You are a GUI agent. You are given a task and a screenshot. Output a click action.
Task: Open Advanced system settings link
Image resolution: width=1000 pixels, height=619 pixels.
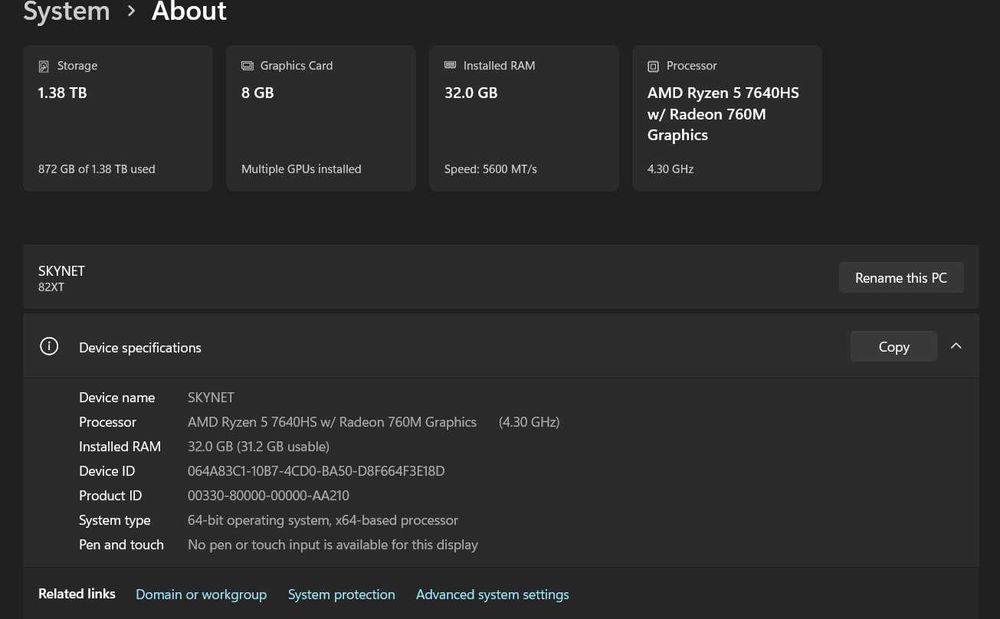tap(492, 594)
